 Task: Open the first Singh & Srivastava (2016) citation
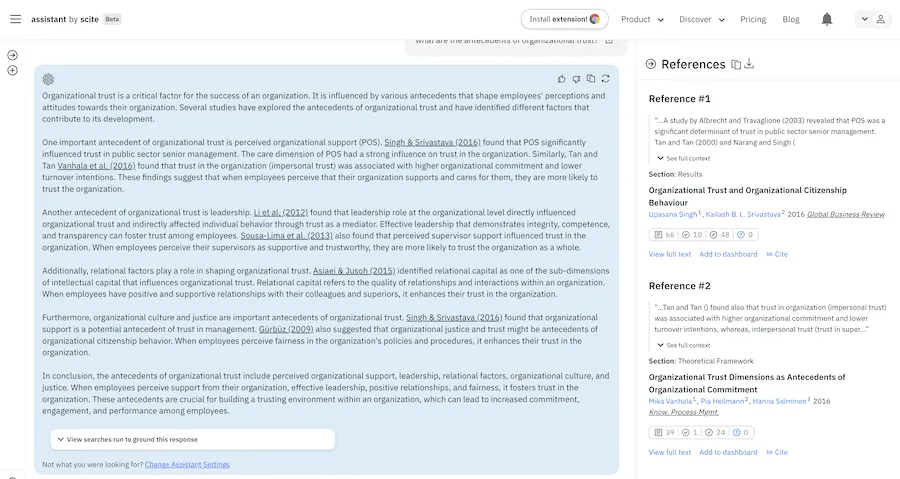click(x=432, y=142)
